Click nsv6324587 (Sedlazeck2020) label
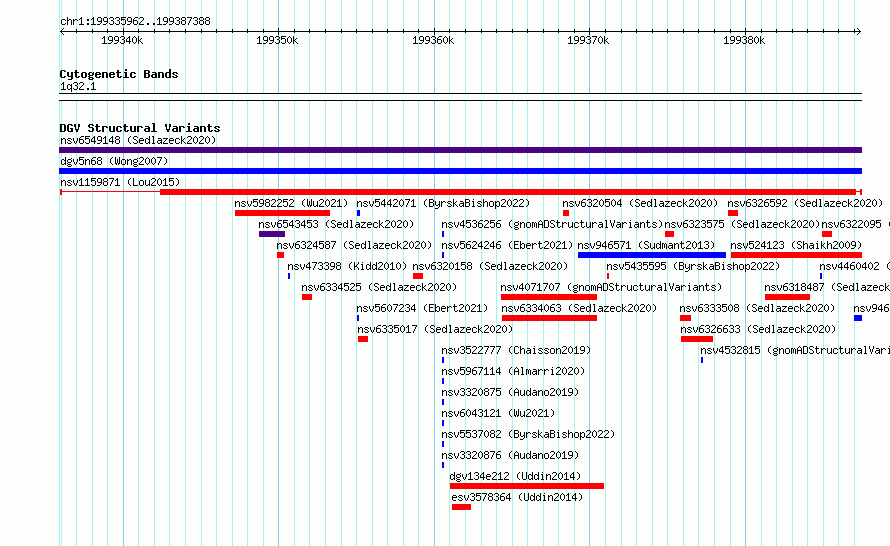This screenshot has height=546, width=890. pyautogui.click(x=354, y=245)
